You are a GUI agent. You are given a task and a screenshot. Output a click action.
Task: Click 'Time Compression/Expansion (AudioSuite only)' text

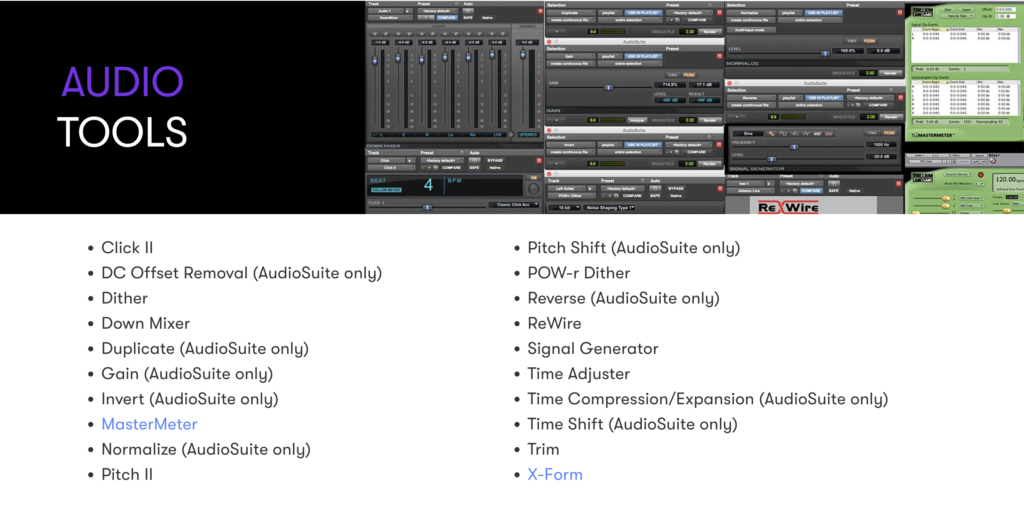708,399
